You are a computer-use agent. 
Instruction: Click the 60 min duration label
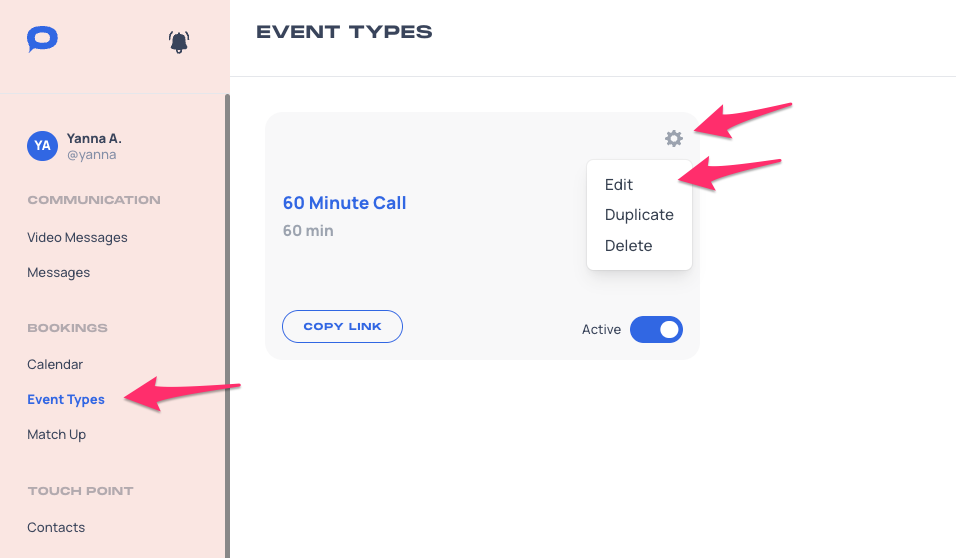tap(308, 231)
